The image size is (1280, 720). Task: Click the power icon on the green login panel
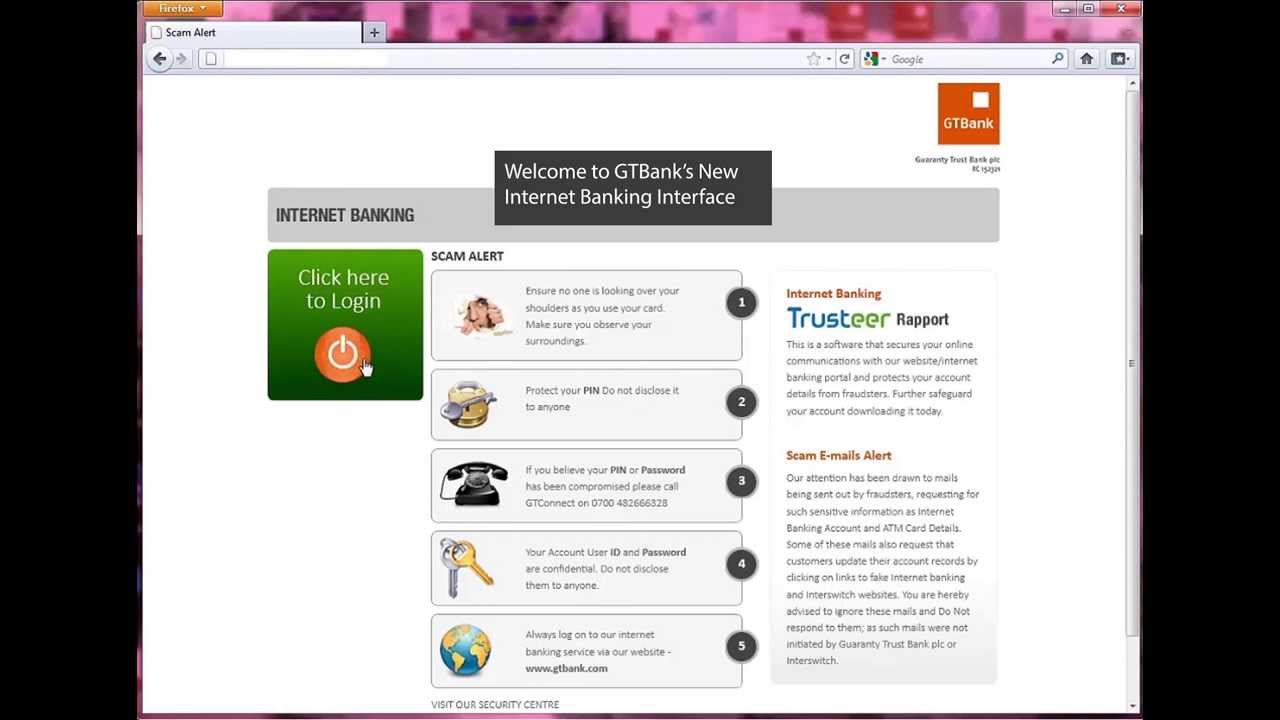point(344,354)
